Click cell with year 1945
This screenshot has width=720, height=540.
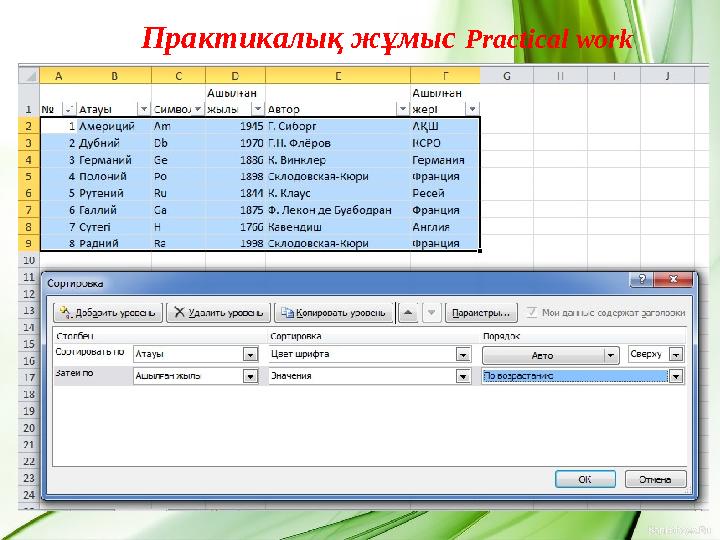pyautogui.click(x=235, y=126)
